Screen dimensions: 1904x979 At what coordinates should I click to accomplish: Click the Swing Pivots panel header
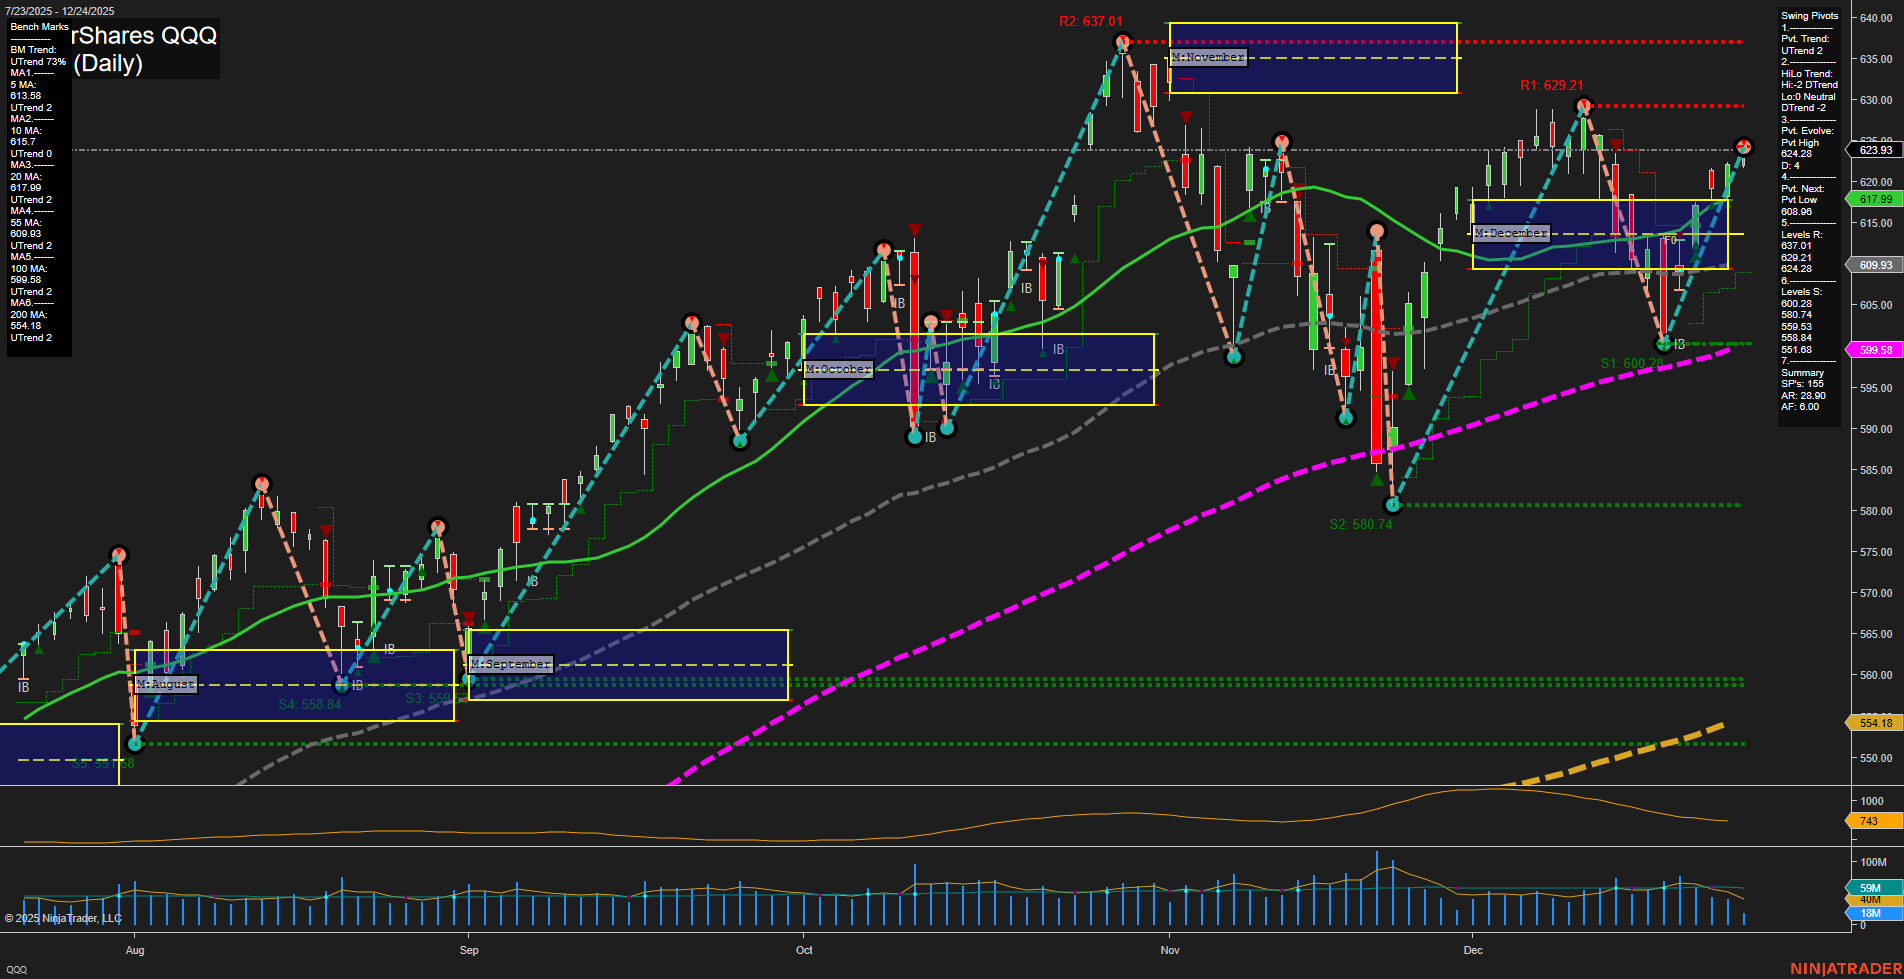point(1808,15)
